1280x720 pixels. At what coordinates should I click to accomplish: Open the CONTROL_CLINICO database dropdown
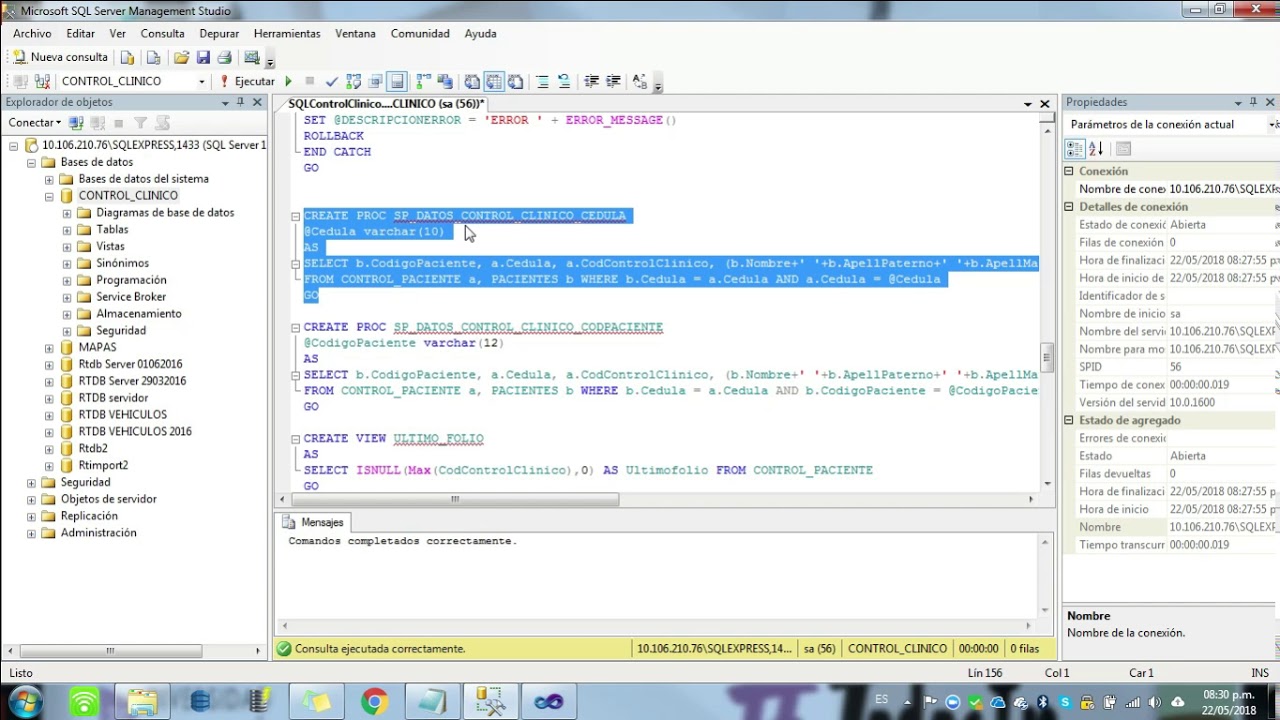pos(201,81)
